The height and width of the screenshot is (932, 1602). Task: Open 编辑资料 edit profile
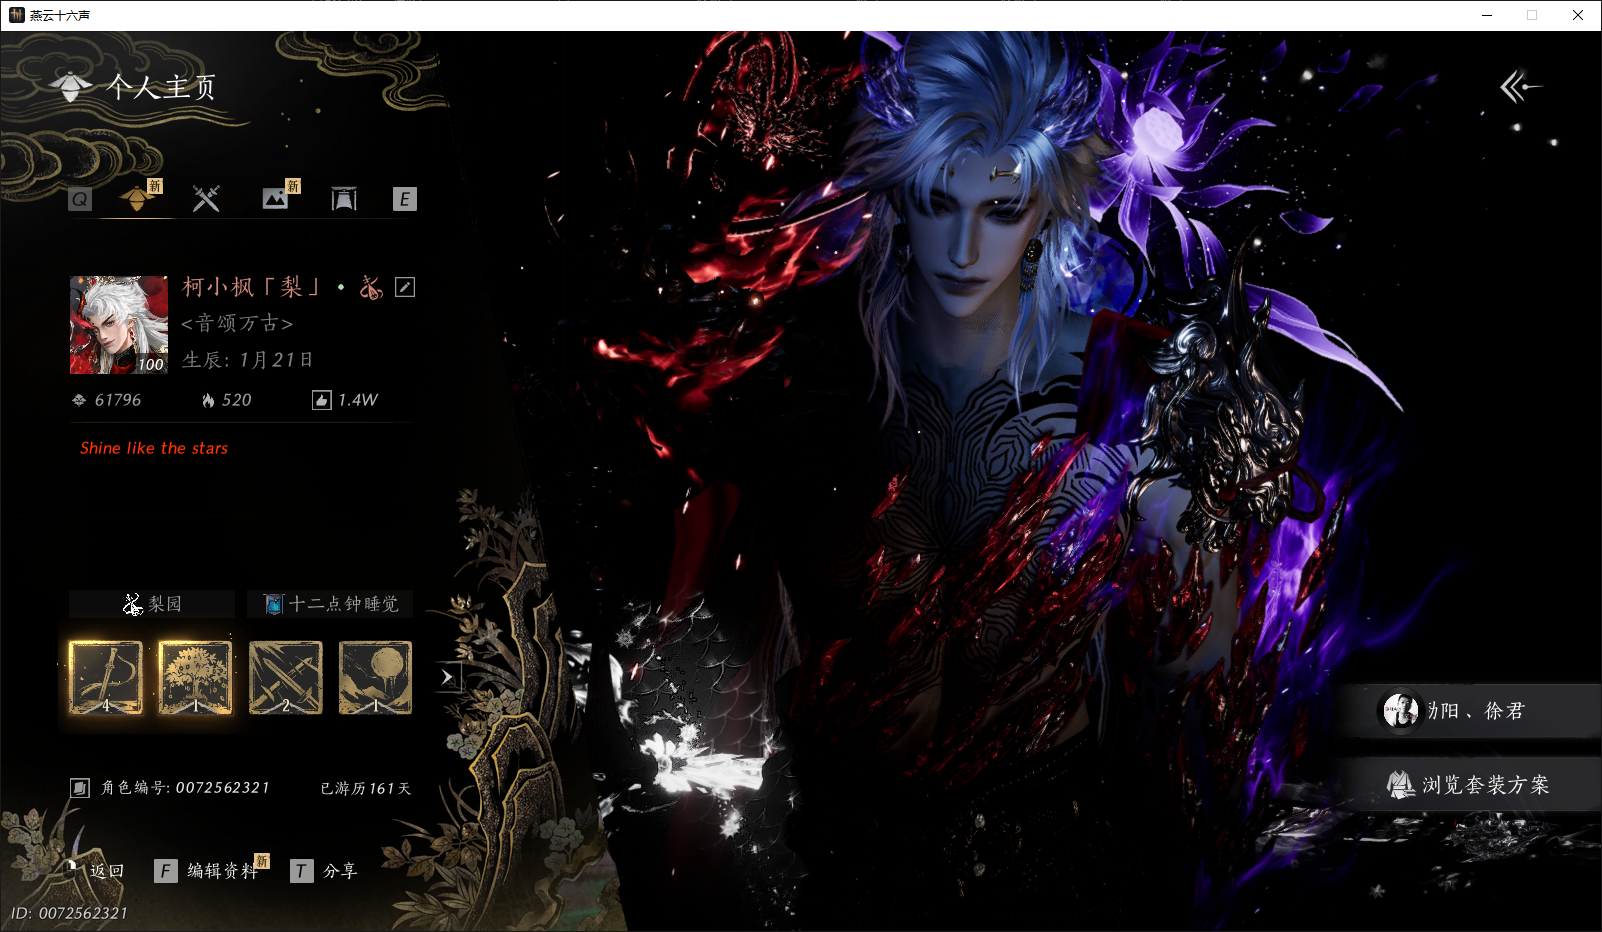tap(222, 871)
